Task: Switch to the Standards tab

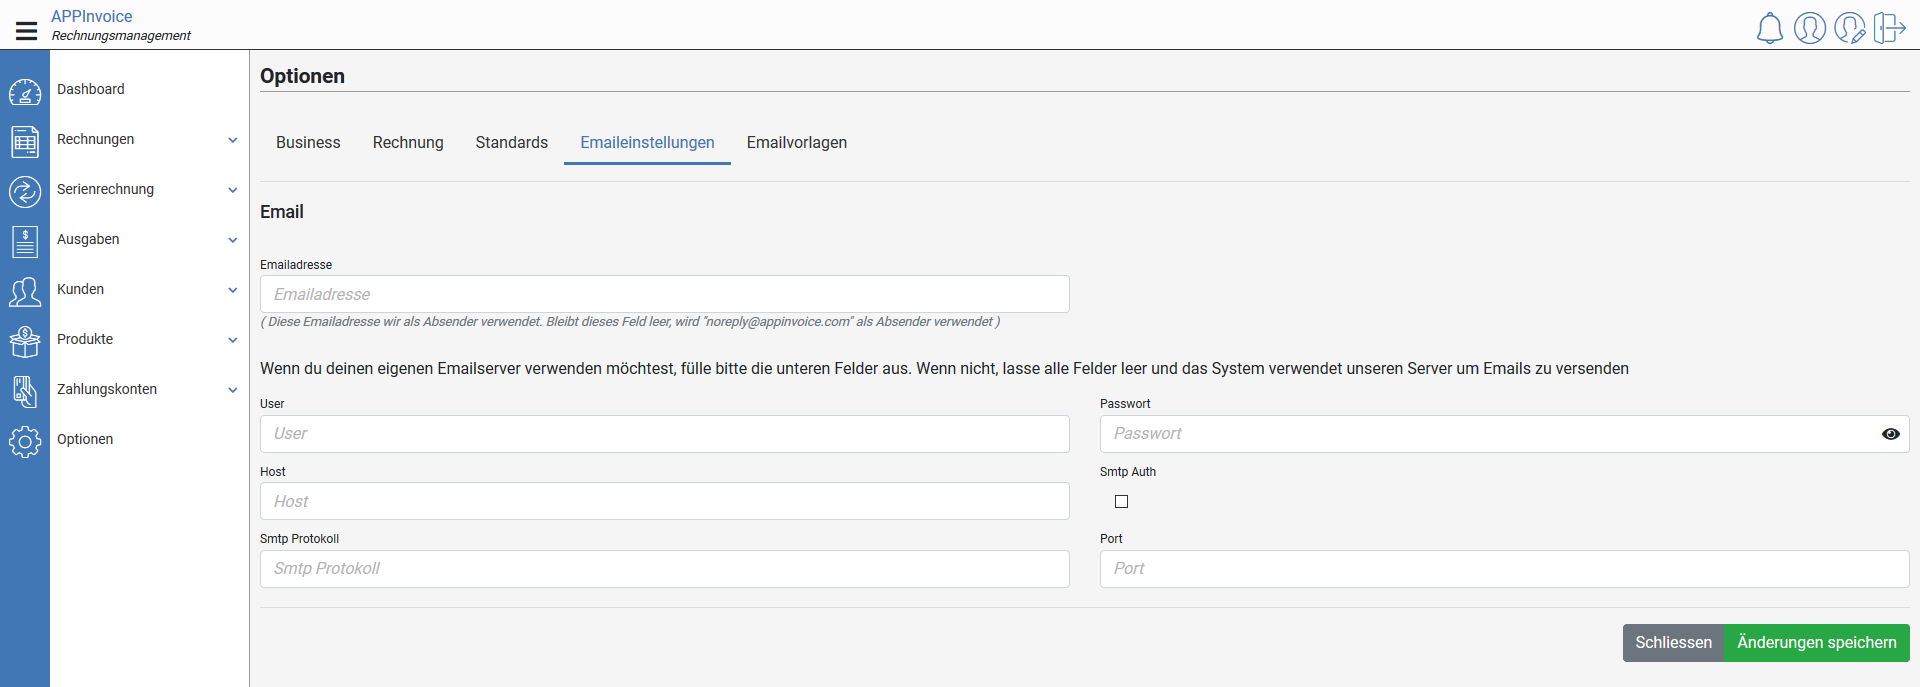Action: pyautogui.click(x=511, y=142)
